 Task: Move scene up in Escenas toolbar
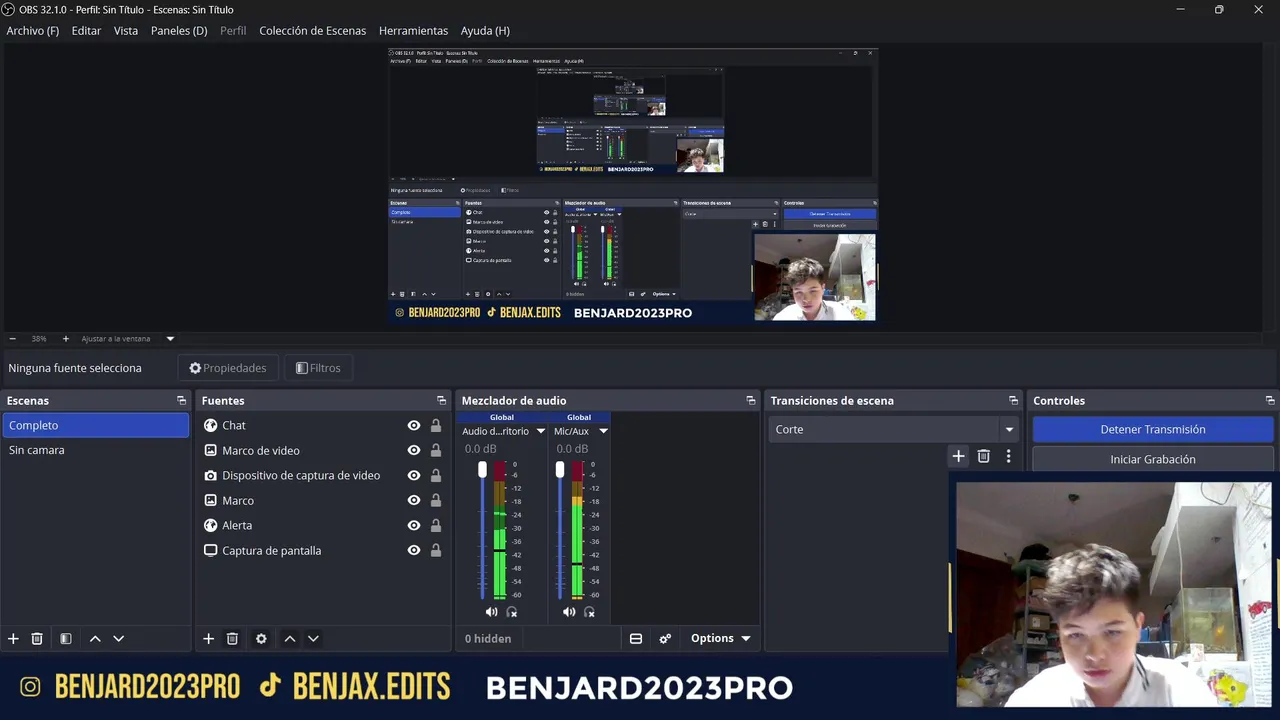pyautogui.click(x=95, y=638)
